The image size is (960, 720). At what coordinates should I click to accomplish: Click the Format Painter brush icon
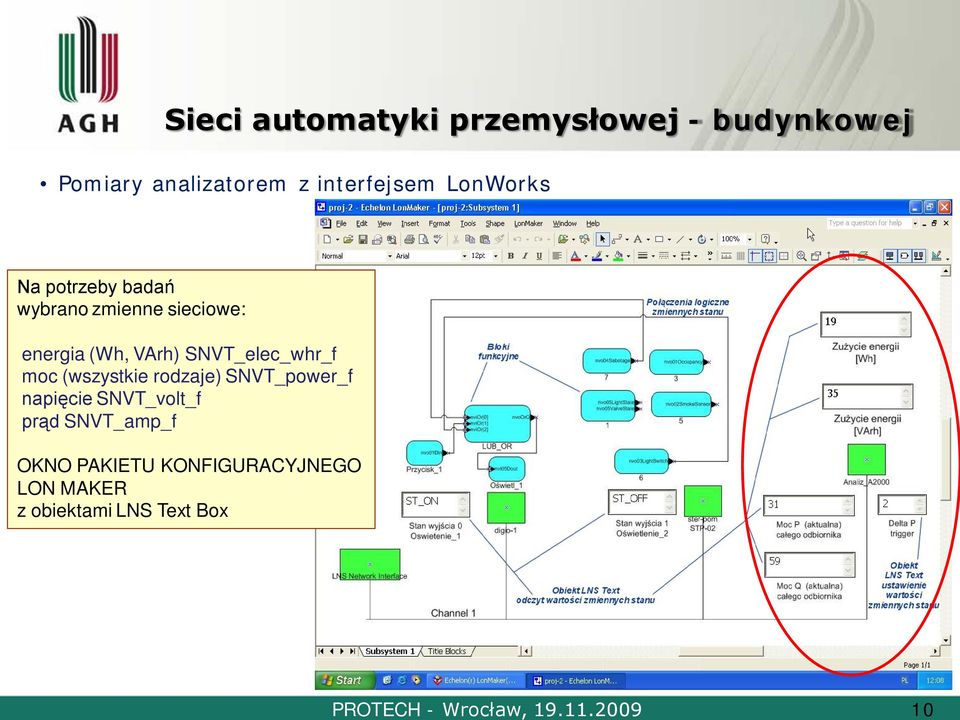pos(500,239)
